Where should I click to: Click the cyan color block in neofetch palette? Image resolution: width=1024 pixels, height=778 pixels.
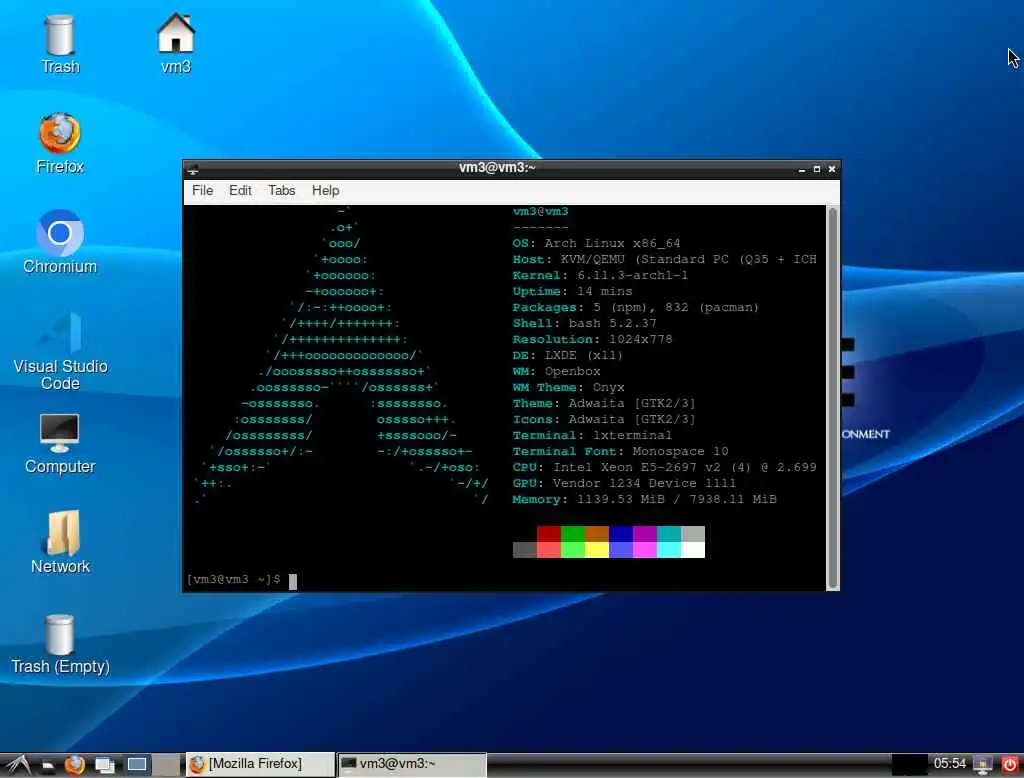[669, 550]
